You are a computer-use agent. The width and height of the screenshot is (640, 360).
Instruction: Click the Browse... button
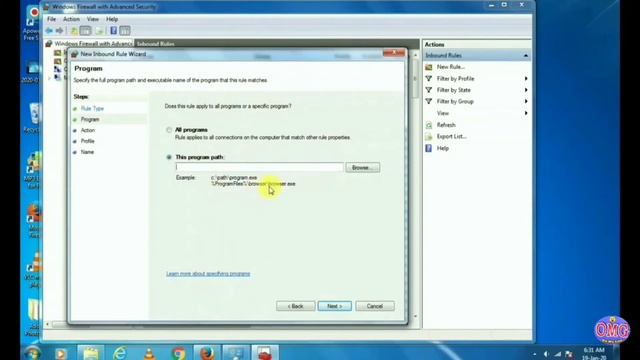(362, 168)
